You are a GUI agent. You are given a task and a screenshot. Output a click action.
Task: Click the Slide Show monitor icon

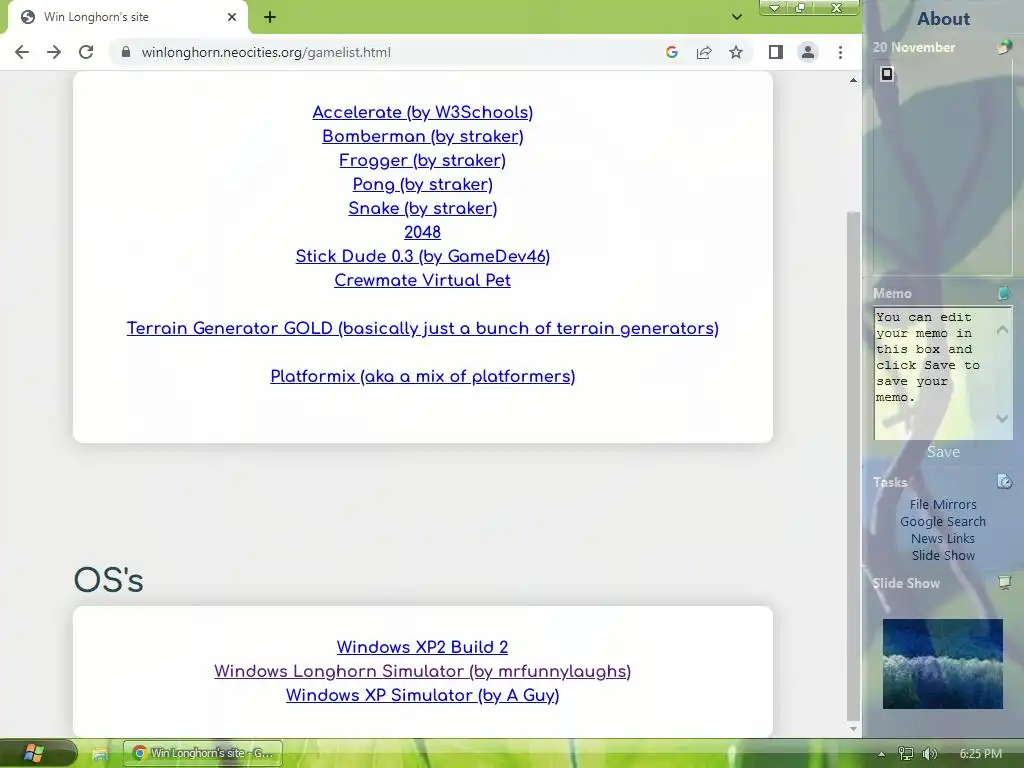click(1004, 583)
